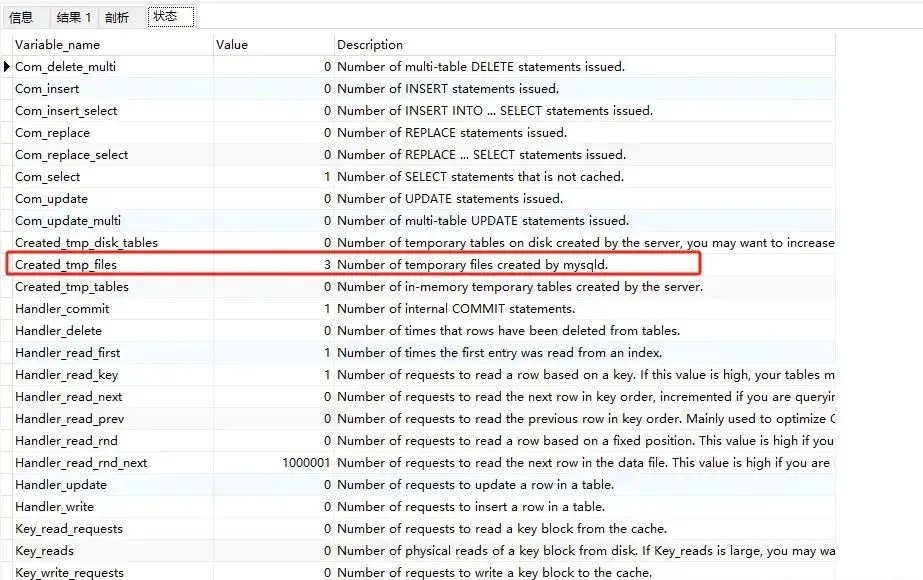This screenshot has height=580, width=923.
Task: Click the current row arrow indicator
Action: pyautogui.click(x=7, y=67)
